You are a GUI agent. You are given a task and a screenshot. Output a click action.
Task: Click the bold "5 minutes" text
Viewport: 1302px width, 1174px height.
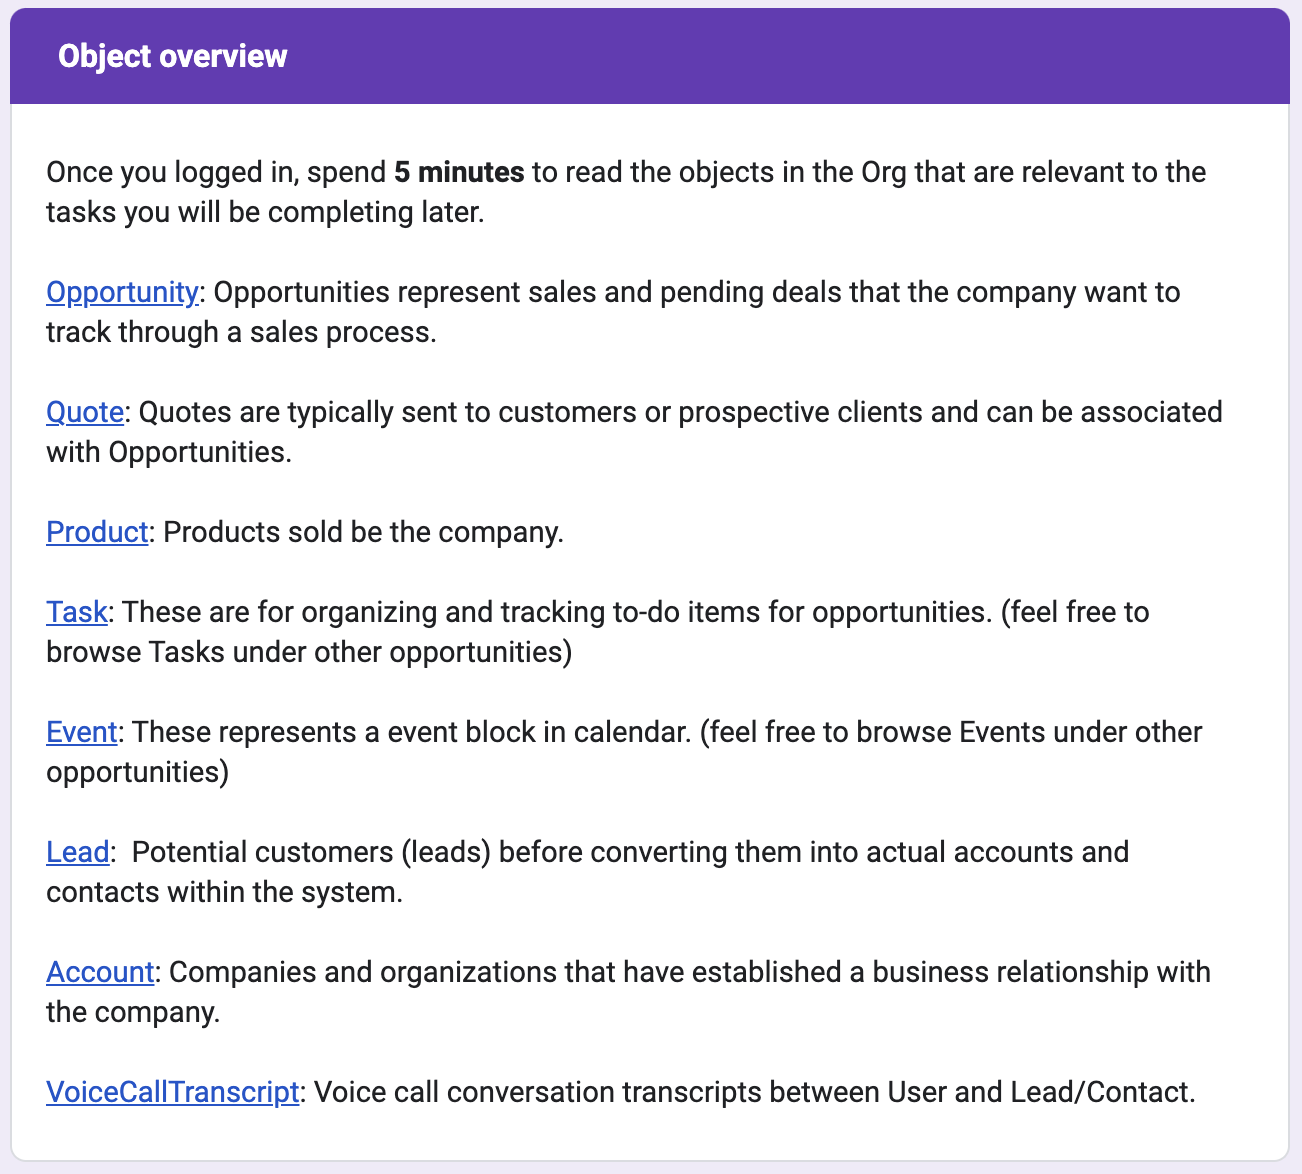point(459,172)
